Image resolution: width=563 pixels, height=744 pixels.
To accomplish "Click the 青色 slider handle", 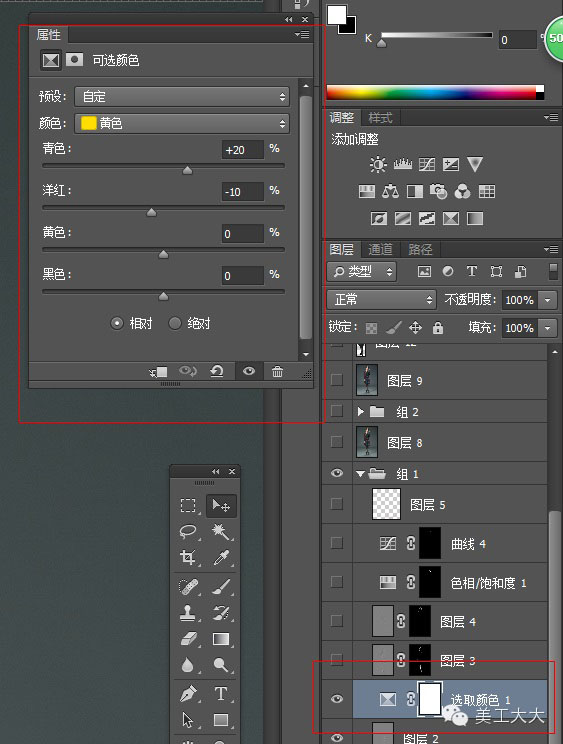I will 187,170.
